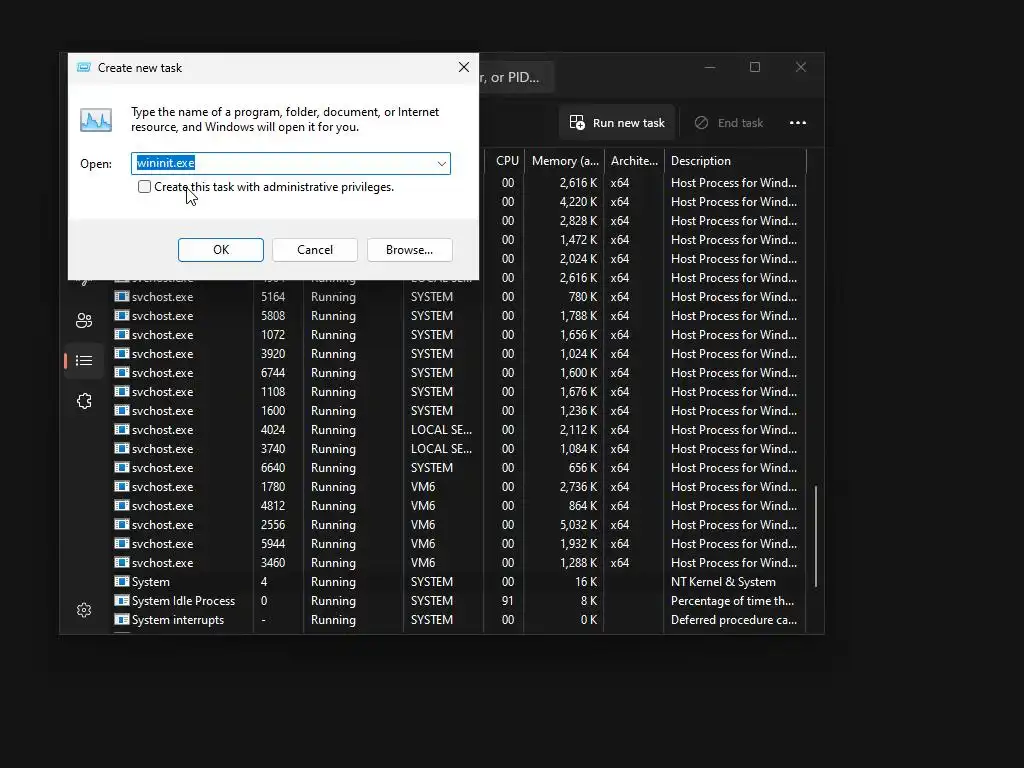The image size is (1024, 768).
Task: Click the Run dialog graph icon
Action: click(96, 120)
